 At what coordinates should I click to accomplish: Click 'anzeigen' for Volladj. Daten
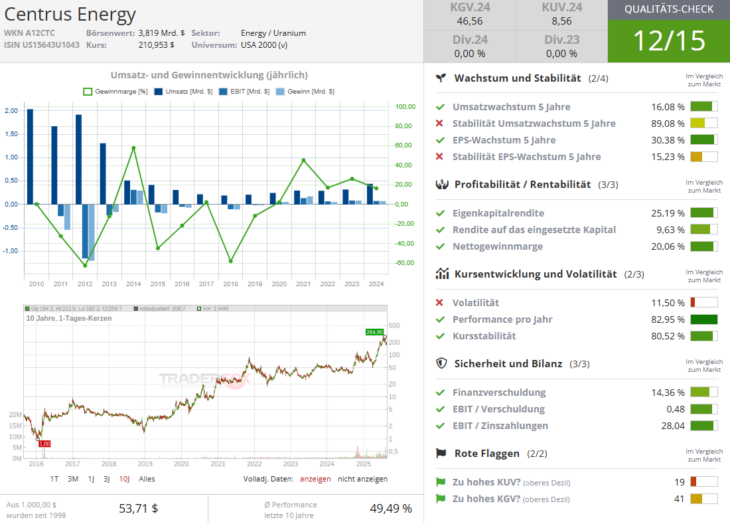315,479
